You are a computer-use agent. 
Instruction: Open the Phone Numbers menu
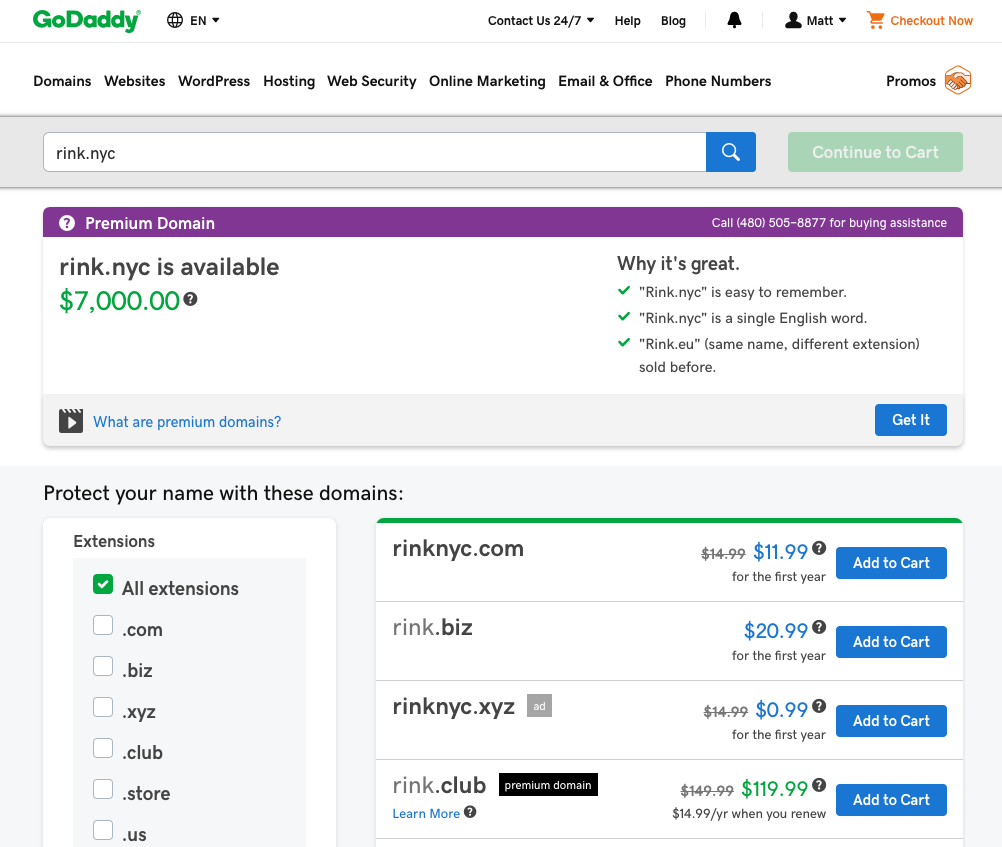718,81
